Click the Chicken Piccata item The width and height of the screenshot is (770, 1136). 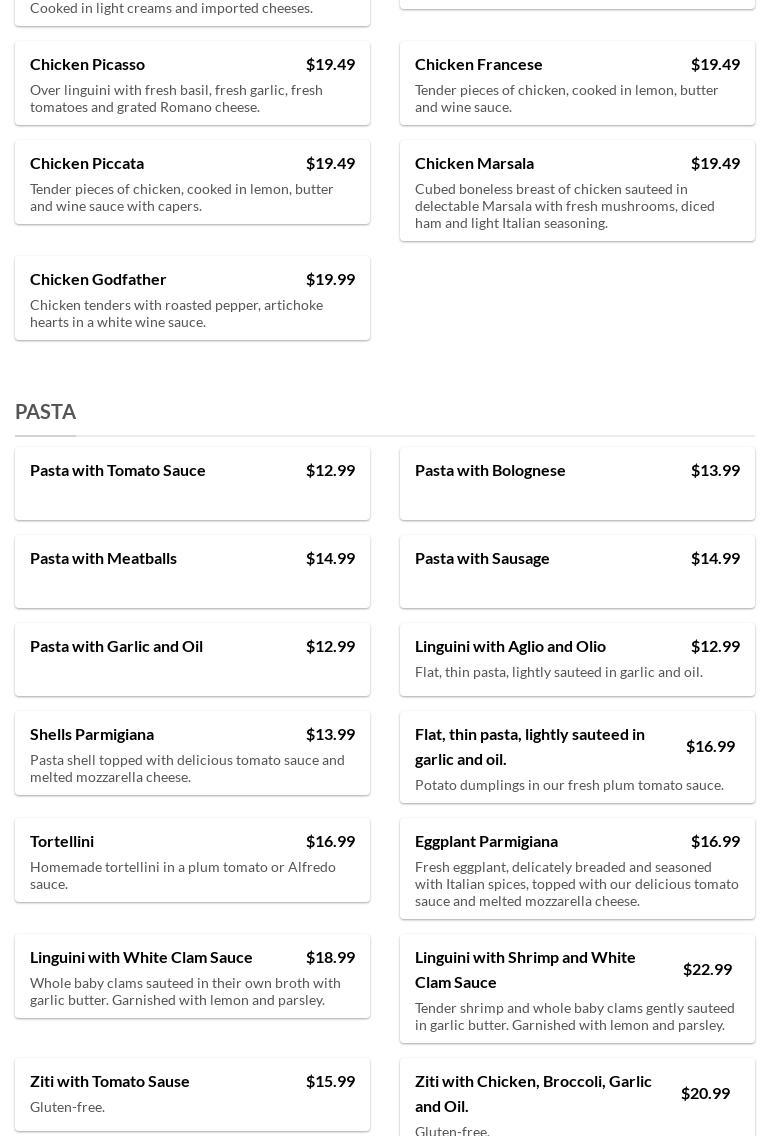point(192,182)
